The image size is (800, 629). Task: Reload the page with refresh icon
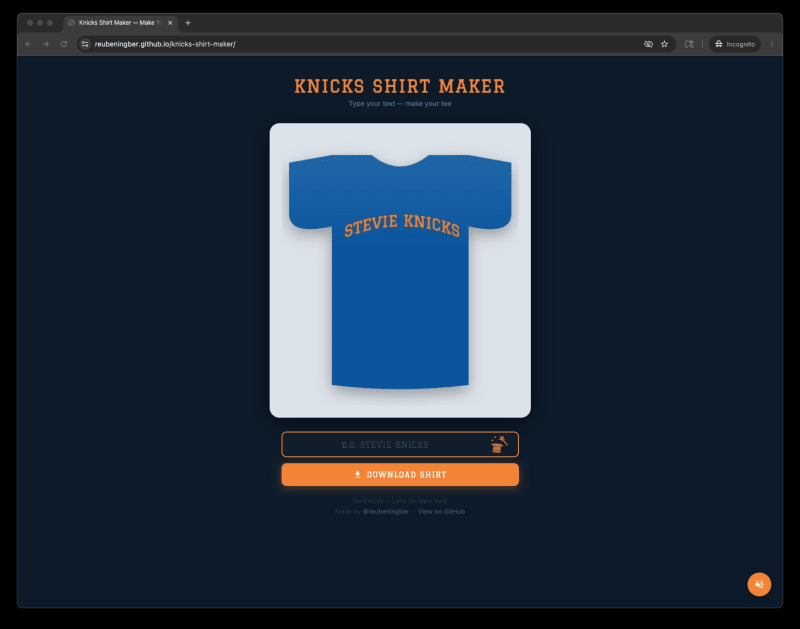tap(64, 44)
